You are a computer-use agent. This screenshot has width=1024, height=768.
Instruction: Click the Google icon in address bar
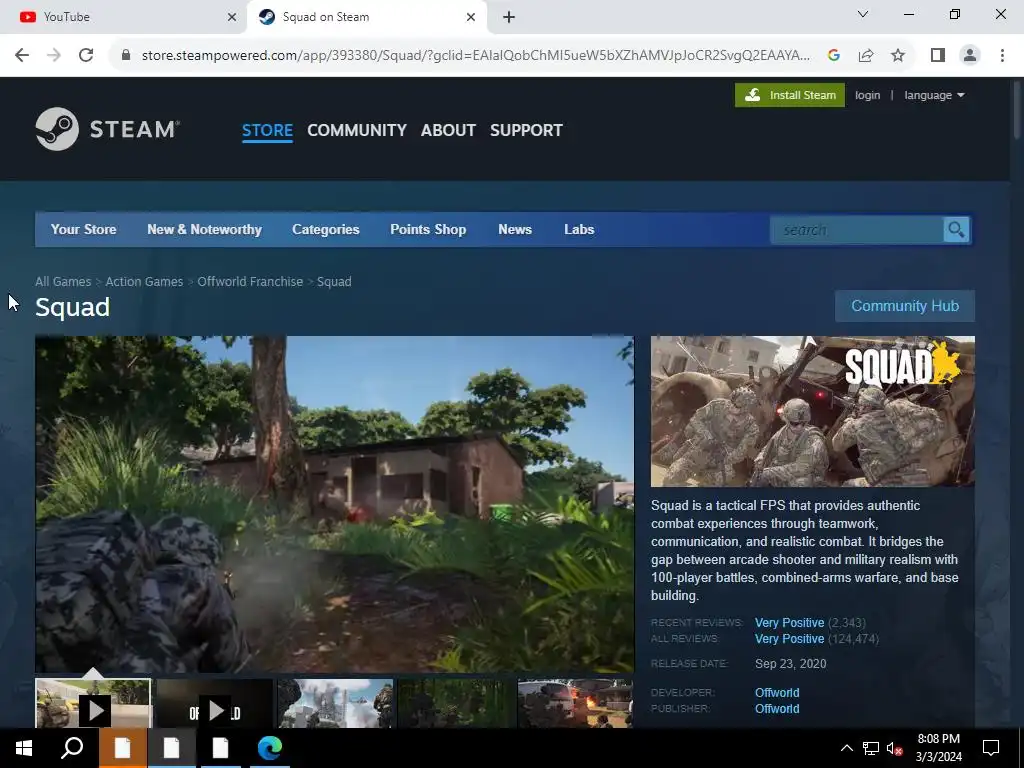point(833,56)
